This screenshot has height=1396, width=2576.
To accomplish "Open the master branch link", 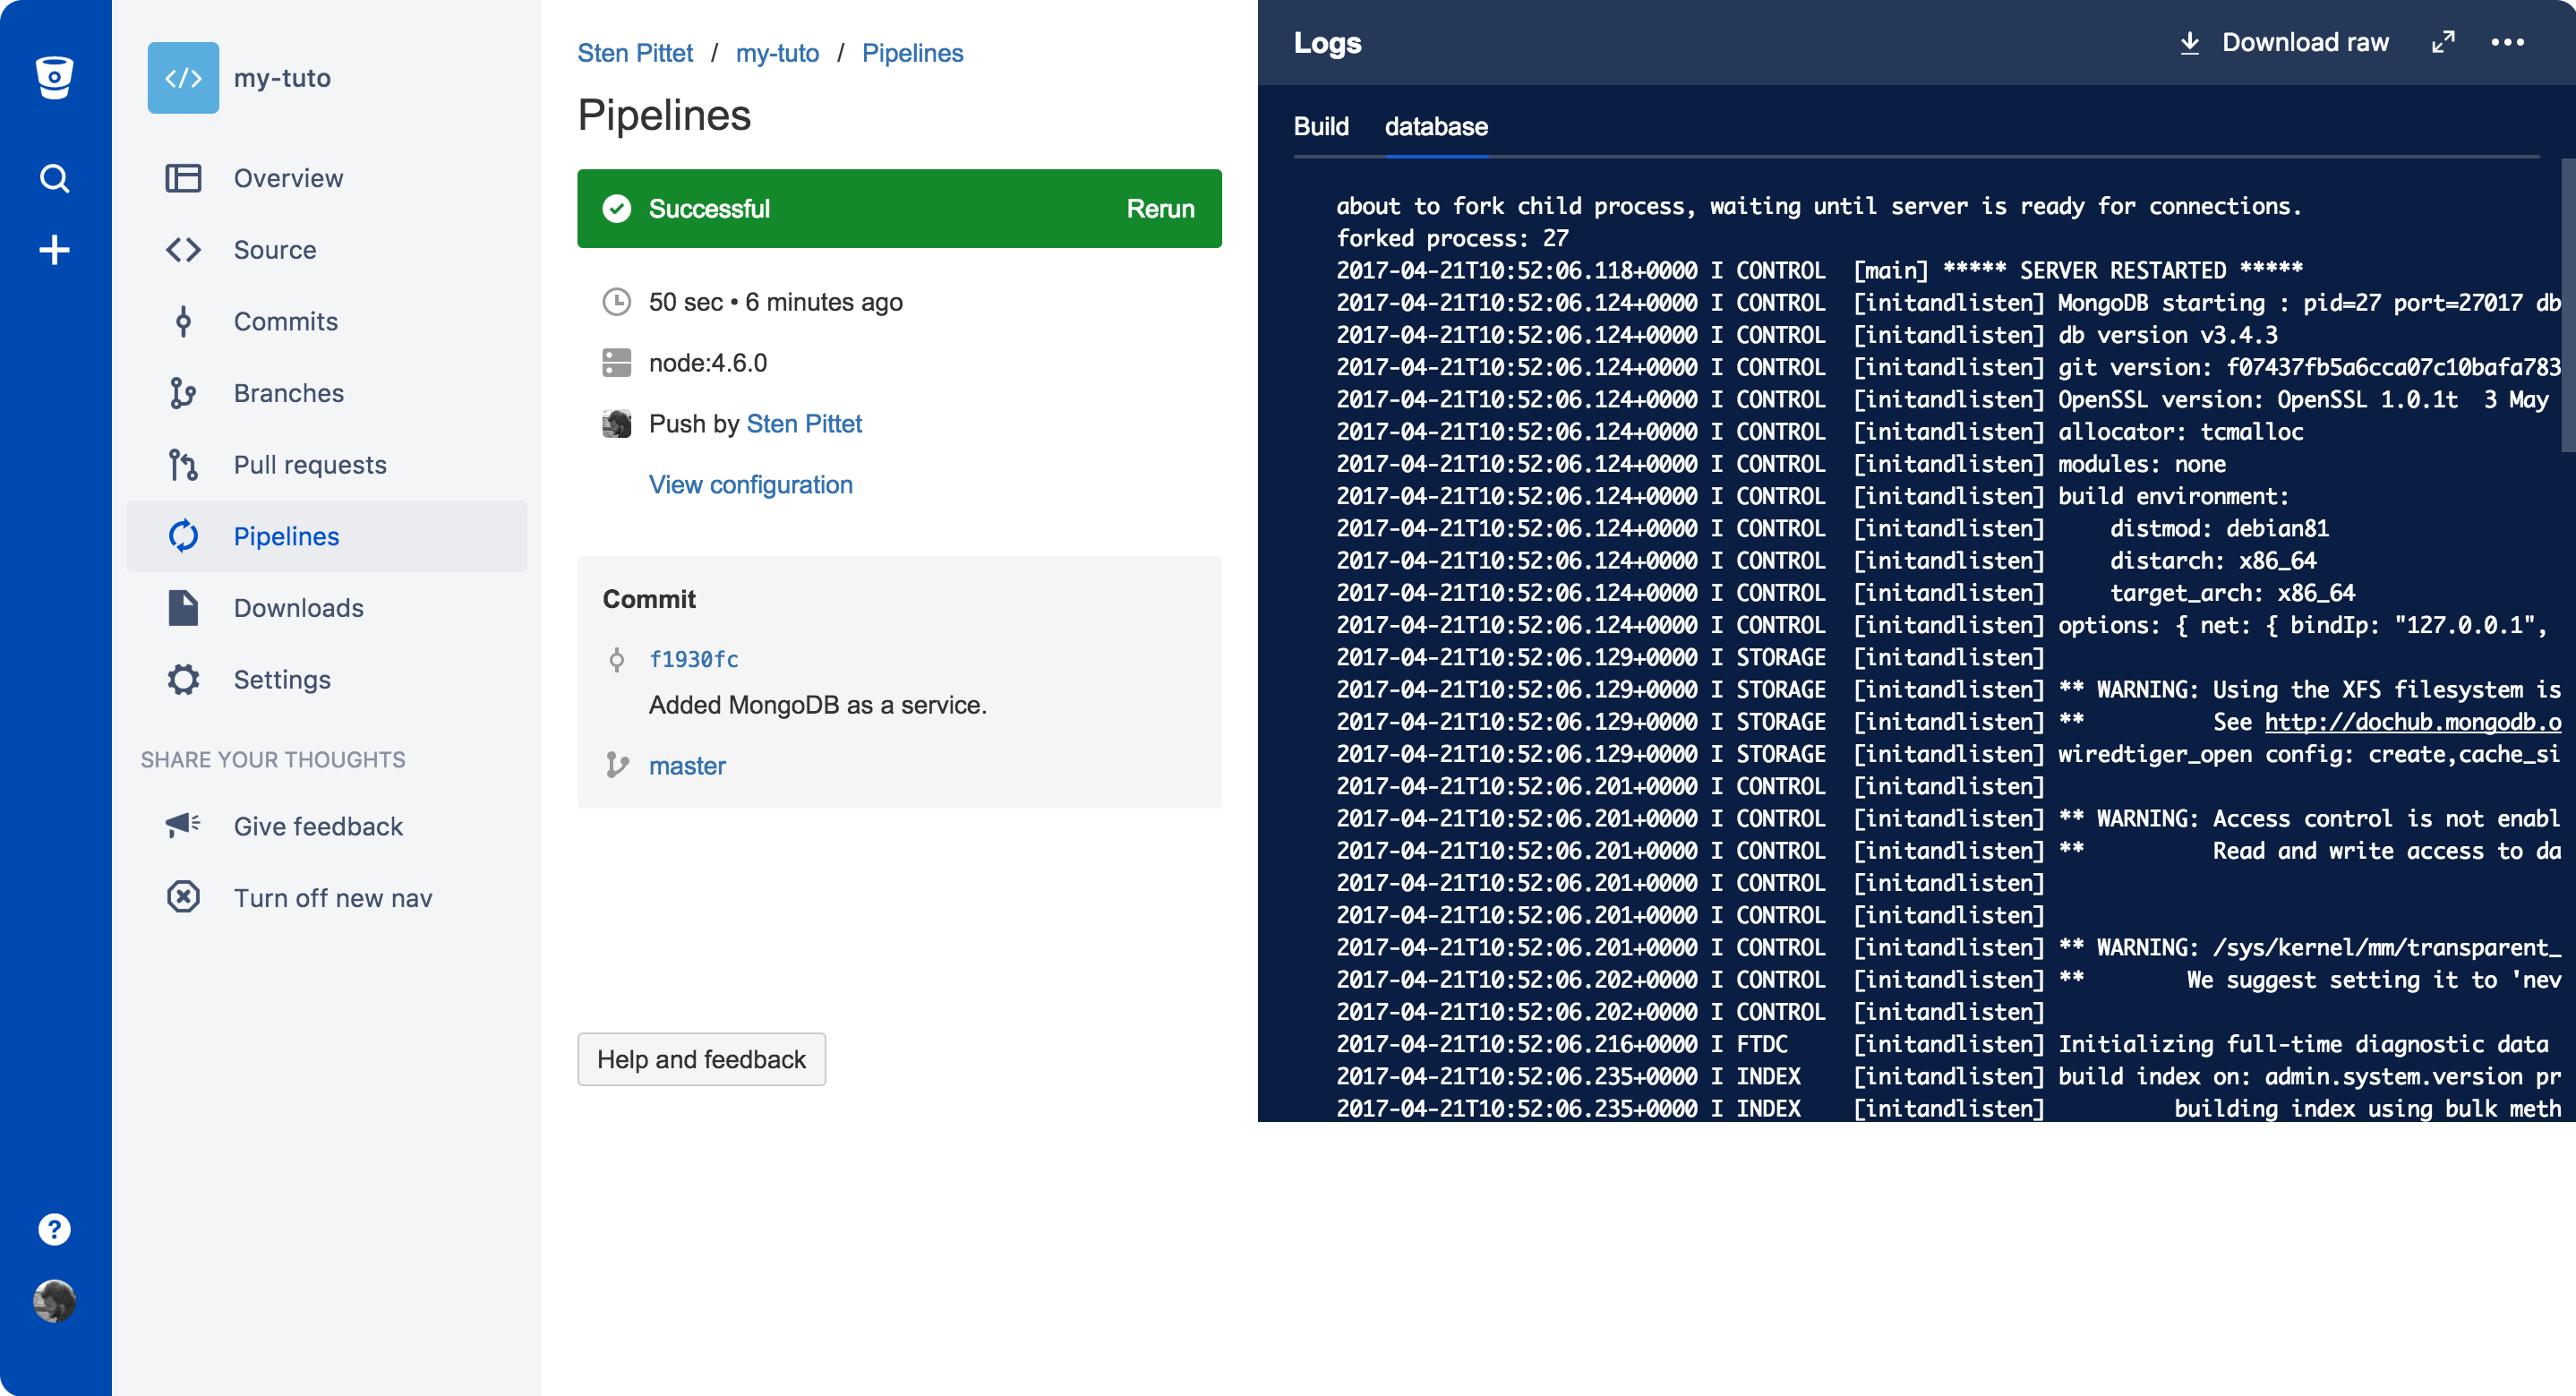I will pos(687,765).
